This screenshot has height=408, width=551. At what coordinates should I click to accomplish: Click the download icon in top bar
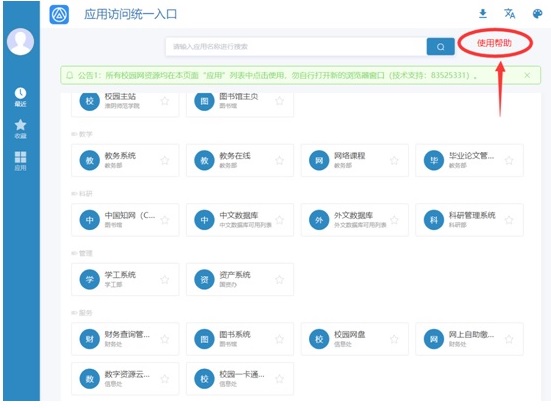(483, 14)
